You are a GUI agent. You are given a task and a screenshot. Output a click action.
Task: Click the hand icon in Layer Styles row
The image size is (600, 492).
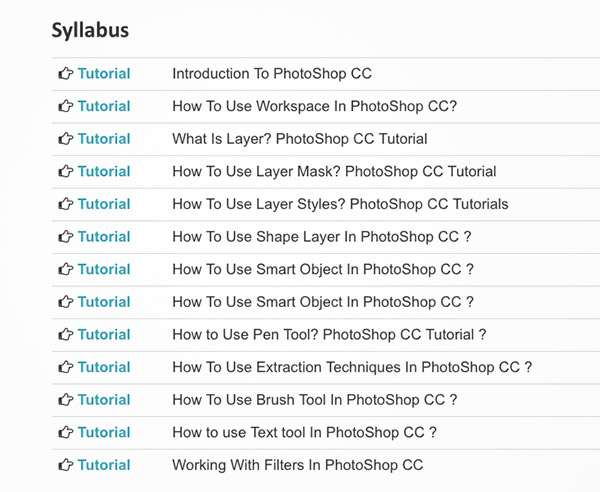[66, 204]
